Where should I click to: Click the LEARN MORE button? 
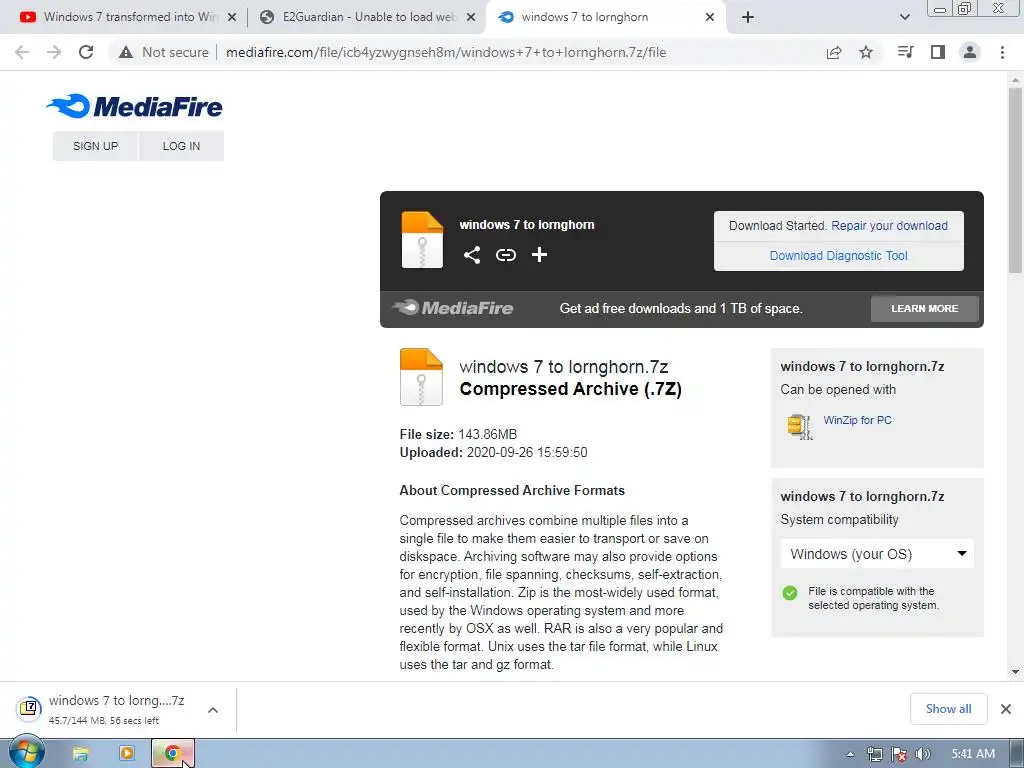(925, 308)
